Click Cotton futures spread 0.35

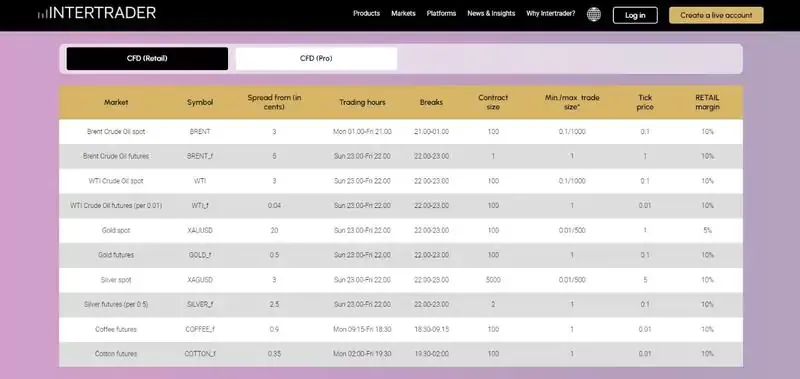pyautogui.click(x=274, y=354)
